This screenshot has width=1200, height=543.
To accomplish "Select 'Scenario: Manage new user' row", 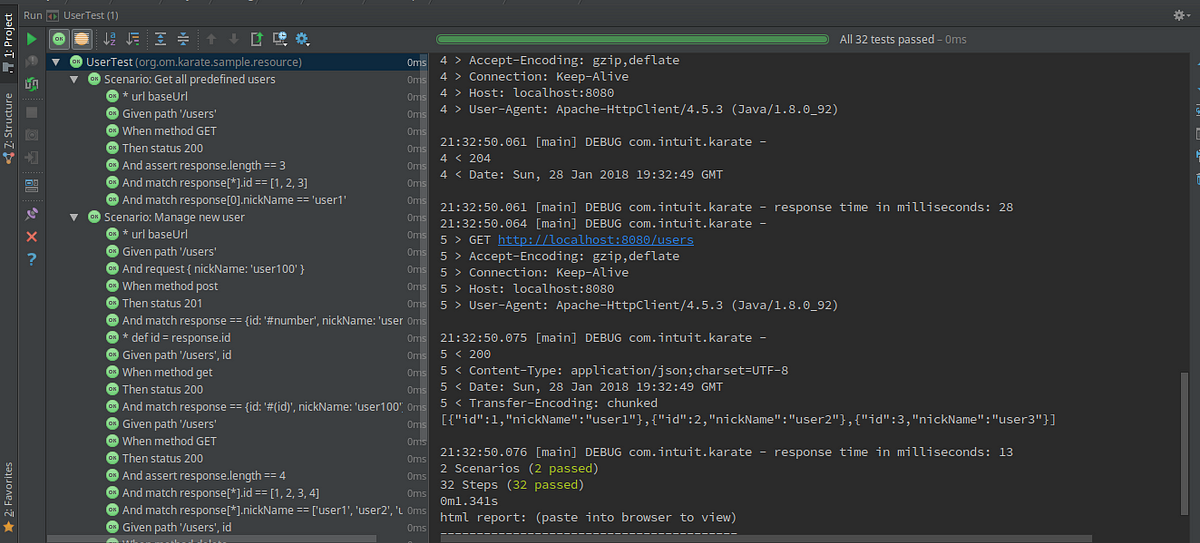I will [x=239, y=217].
